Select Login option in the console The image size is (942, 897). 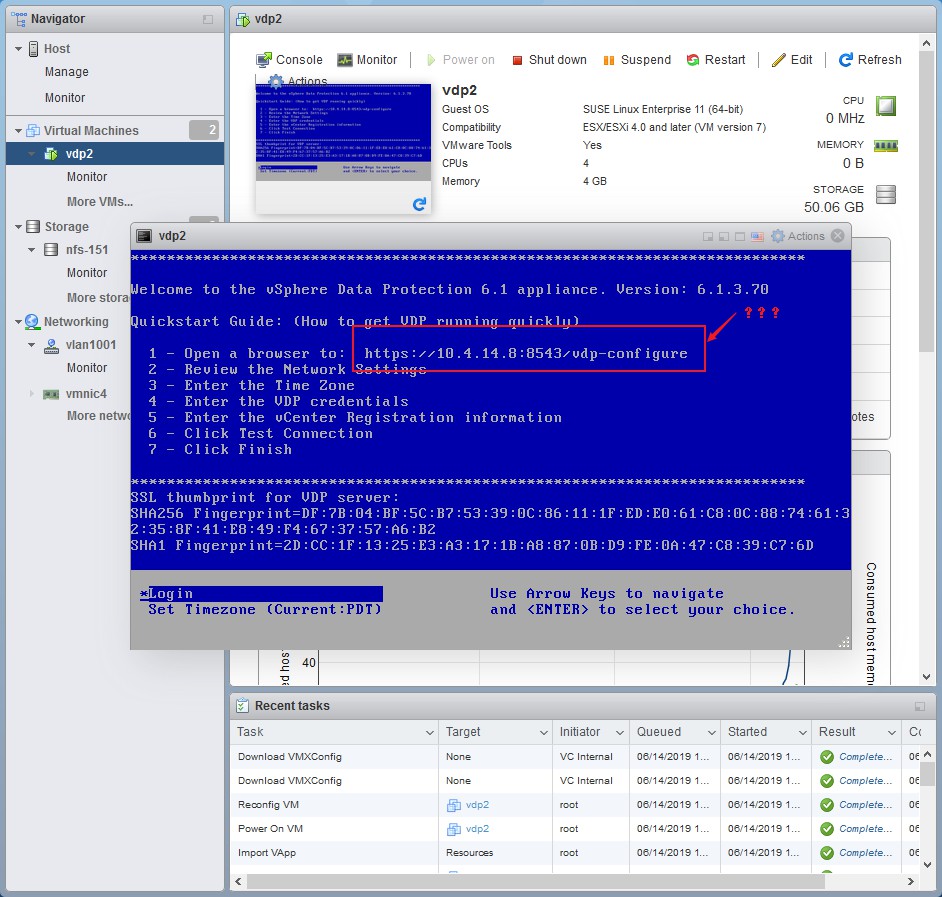[x=261, y=594]
